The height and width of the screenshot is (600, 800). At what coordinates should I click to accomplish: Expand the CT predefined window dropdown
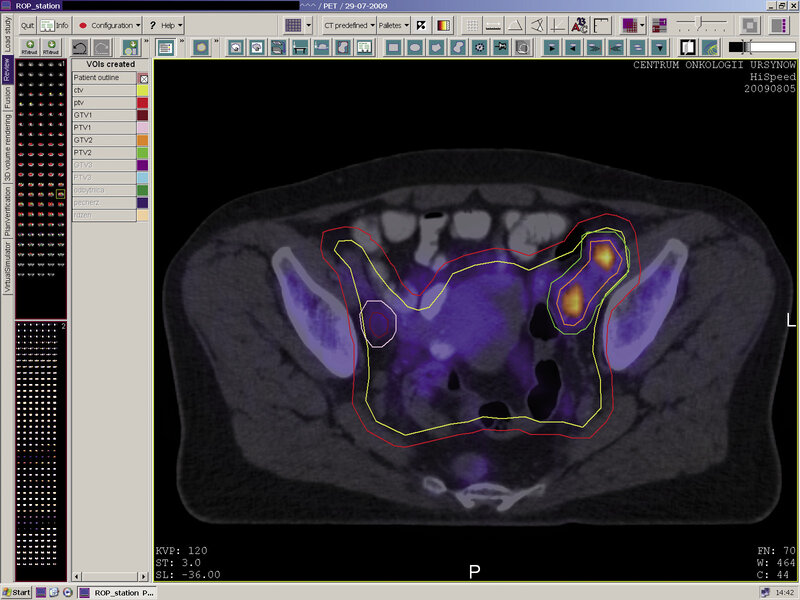pyautogui.click(x=349, y=25)
